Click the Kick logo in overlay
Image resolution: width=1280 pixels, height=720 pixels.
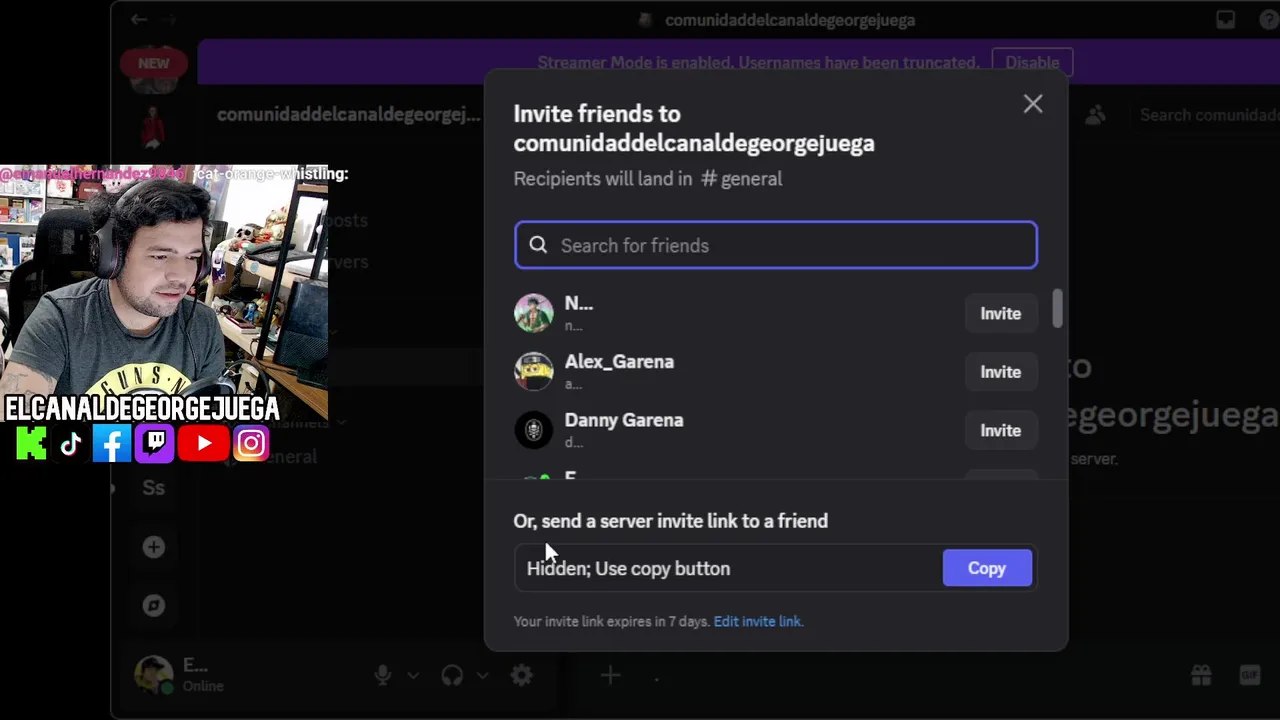tap(31, 443)
